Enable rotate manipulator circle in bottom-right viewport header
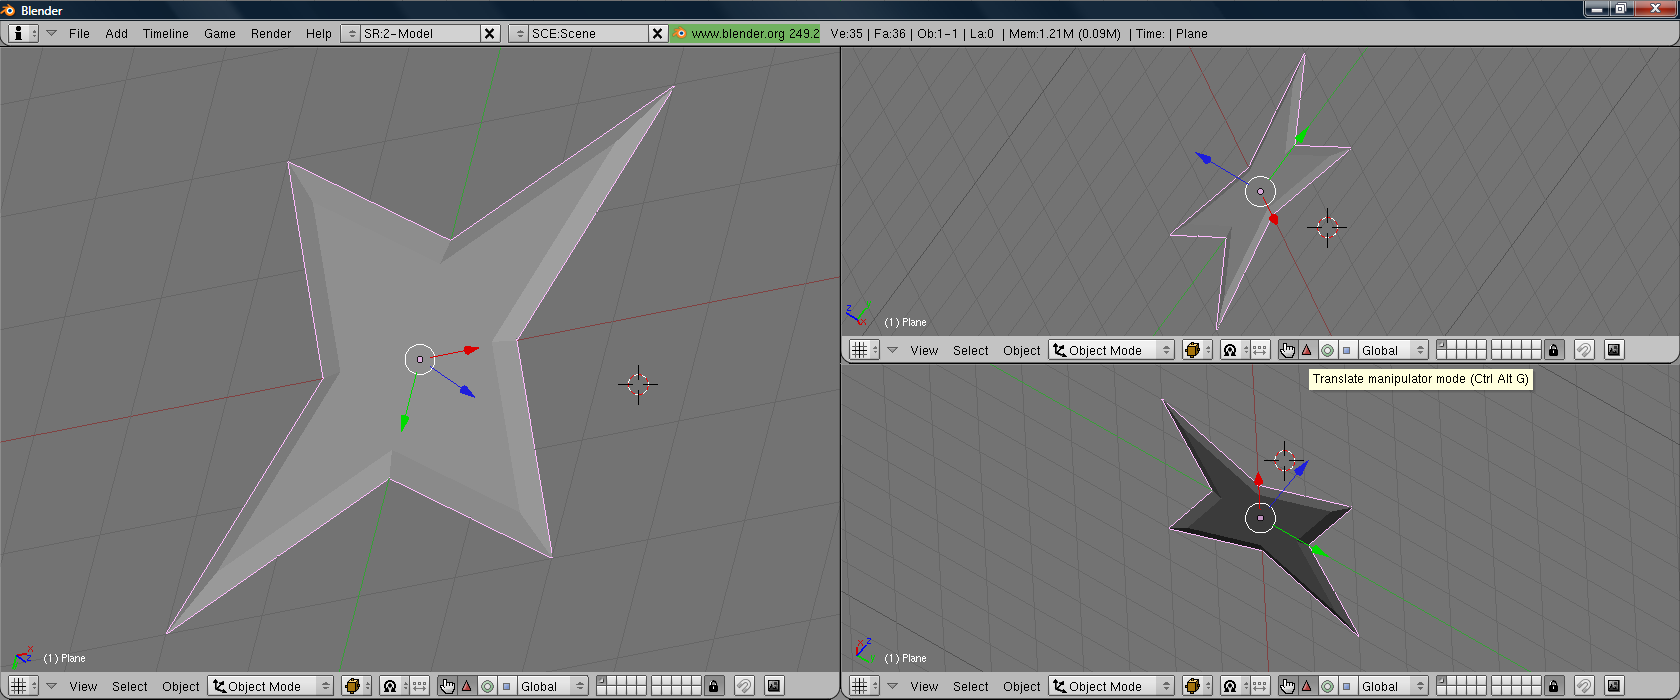 click(x=1328, y=686)
